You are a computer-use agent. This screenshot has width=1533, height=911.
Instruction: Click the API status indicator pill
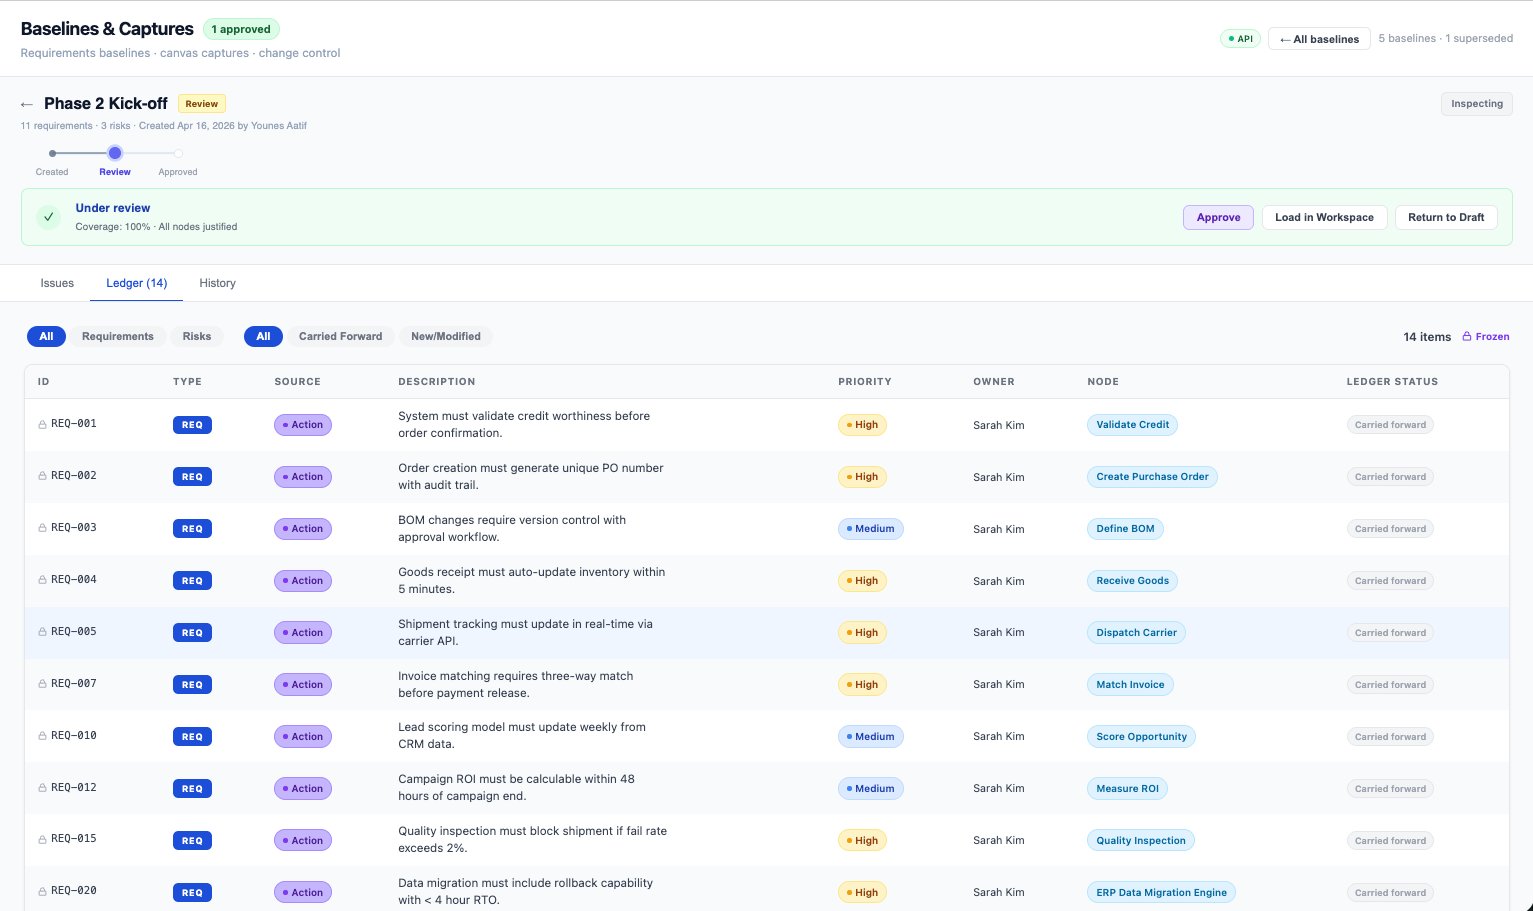[x=1240, y=38]
